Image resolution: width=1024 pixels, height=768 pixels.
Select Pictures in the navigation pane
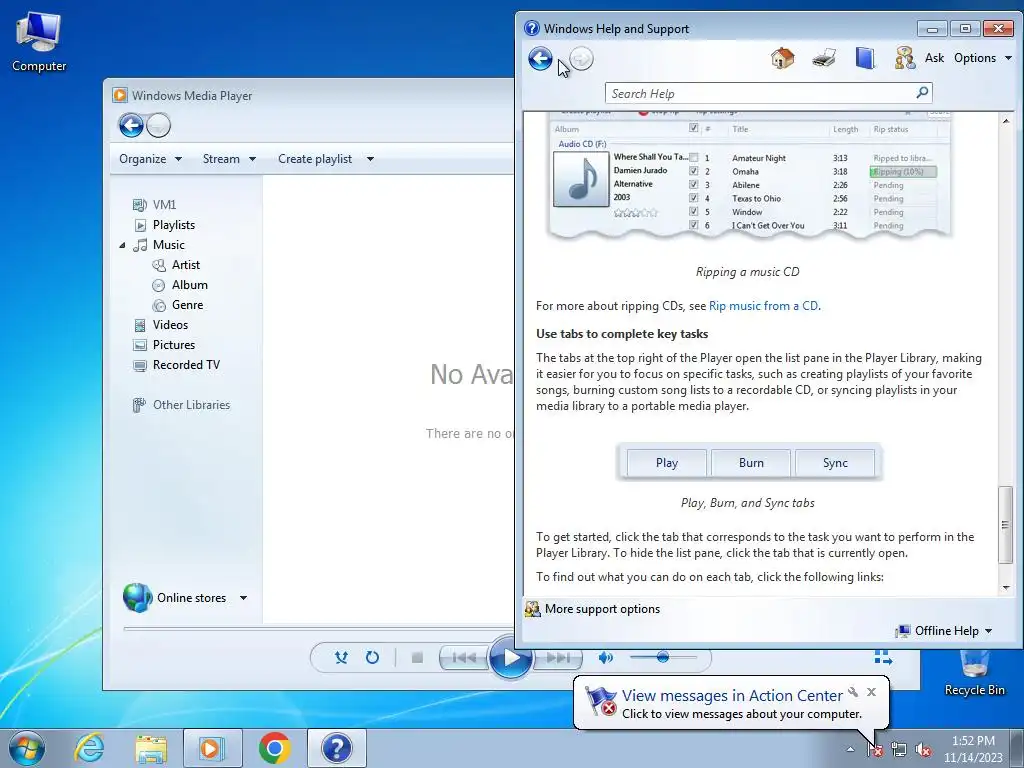click(164, 345)
